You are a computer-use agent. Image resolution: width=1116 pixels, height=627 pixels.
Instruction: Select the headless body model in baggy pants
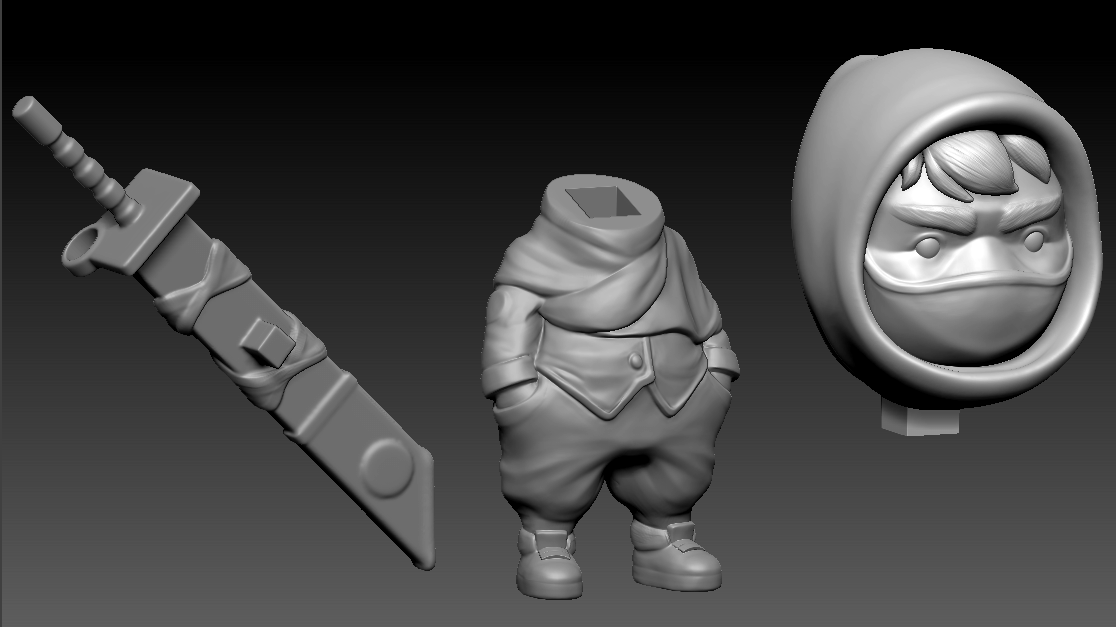click(x=609, y=388)
